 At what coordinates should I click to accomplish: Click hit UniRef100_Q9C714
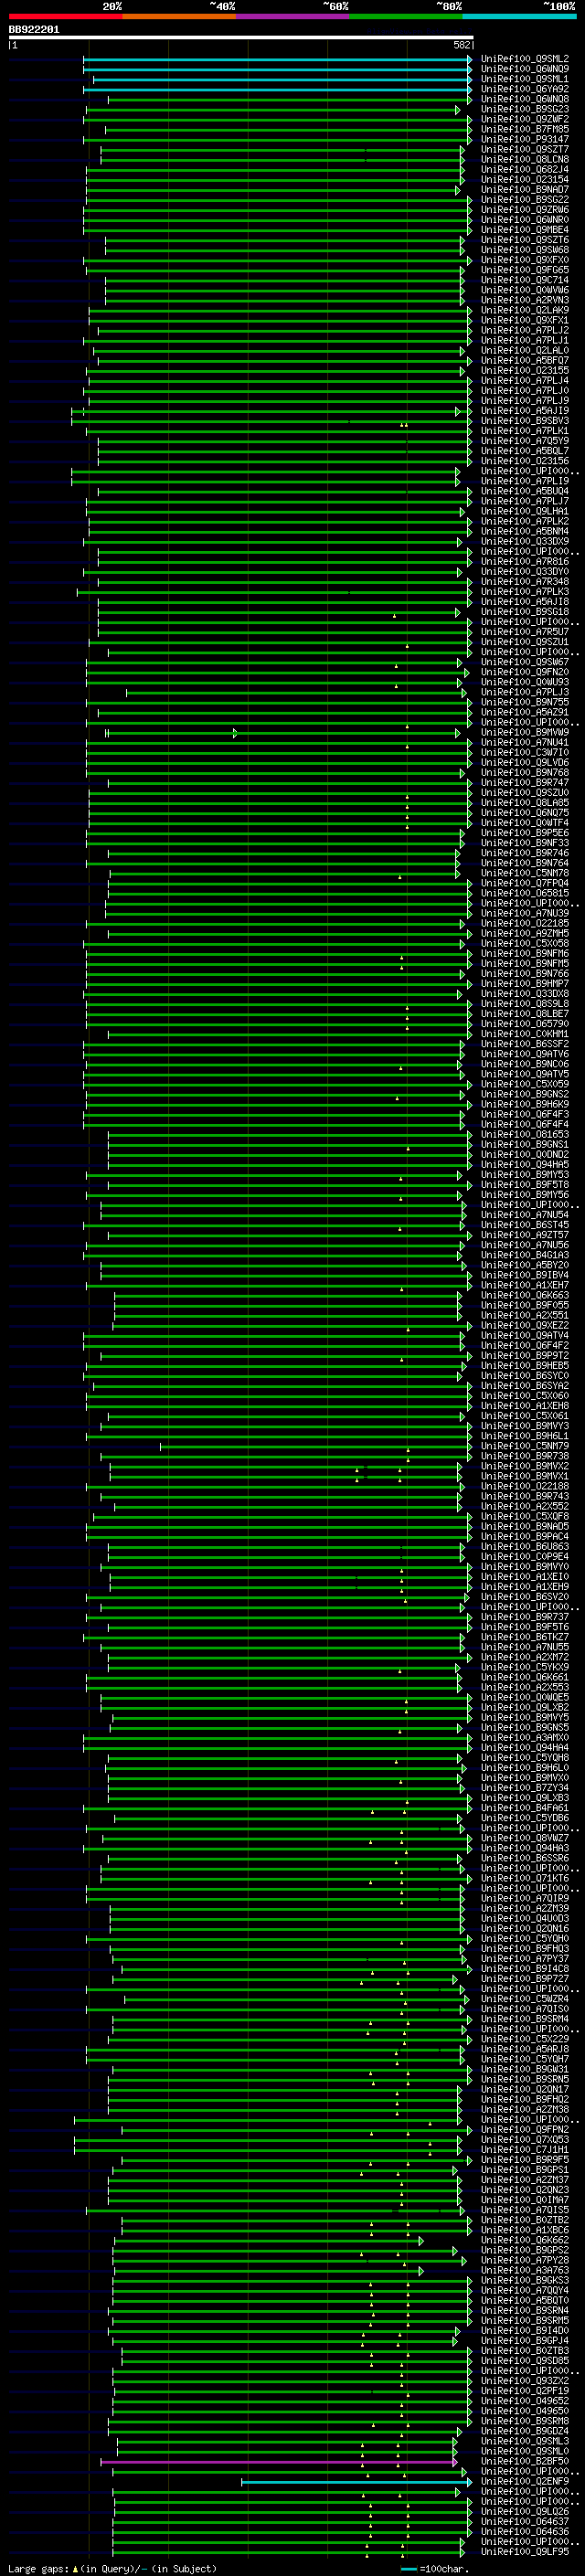(x=524, y=280)
